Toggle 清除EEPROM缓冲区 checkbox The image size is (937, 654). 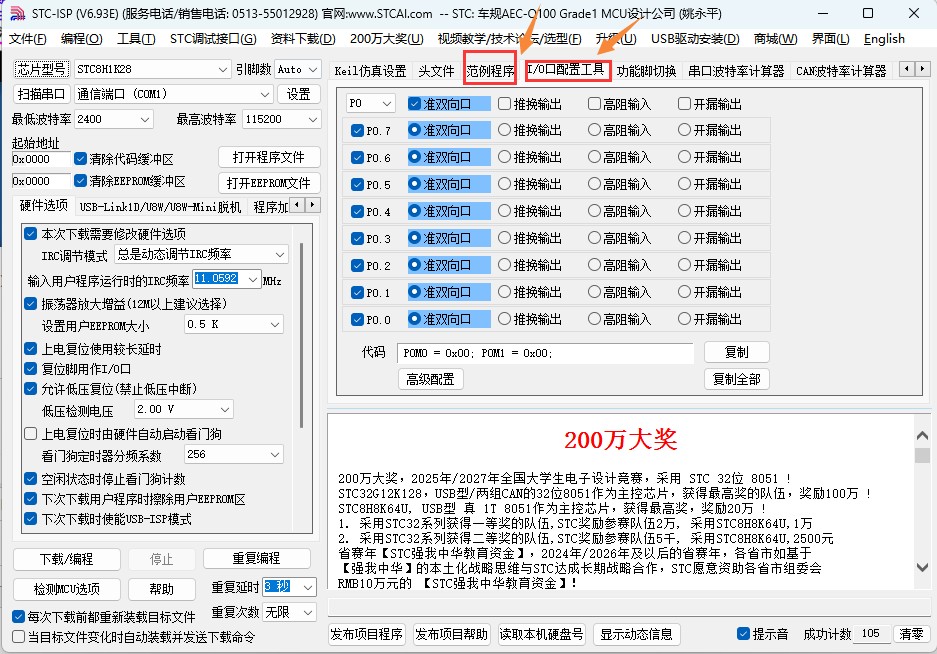(81, 181)
